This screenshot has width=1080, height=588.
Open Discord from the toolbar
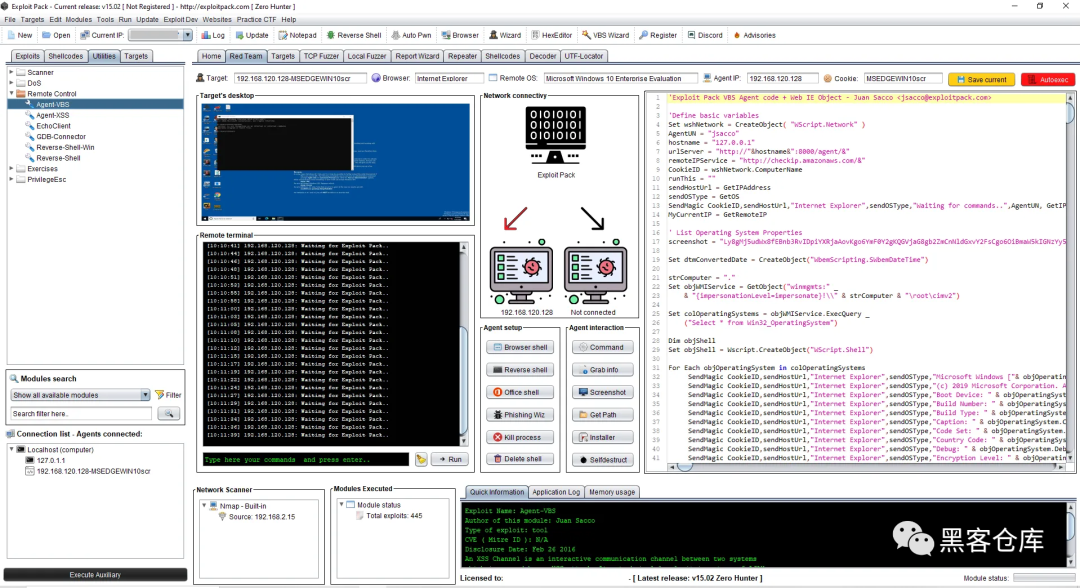(705, 35)
